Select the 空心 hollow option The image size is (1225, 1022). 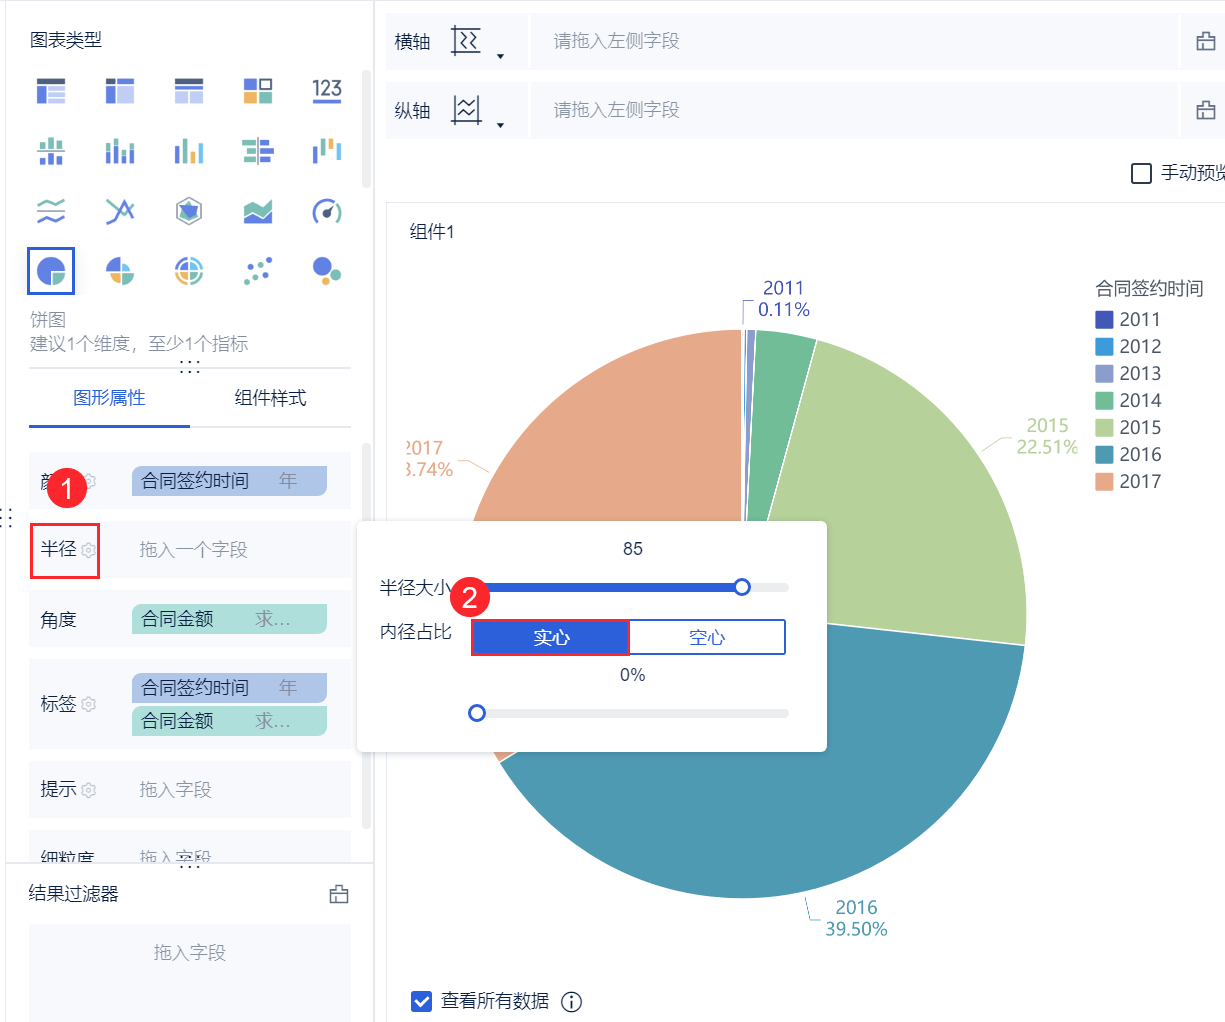(707, 638)
